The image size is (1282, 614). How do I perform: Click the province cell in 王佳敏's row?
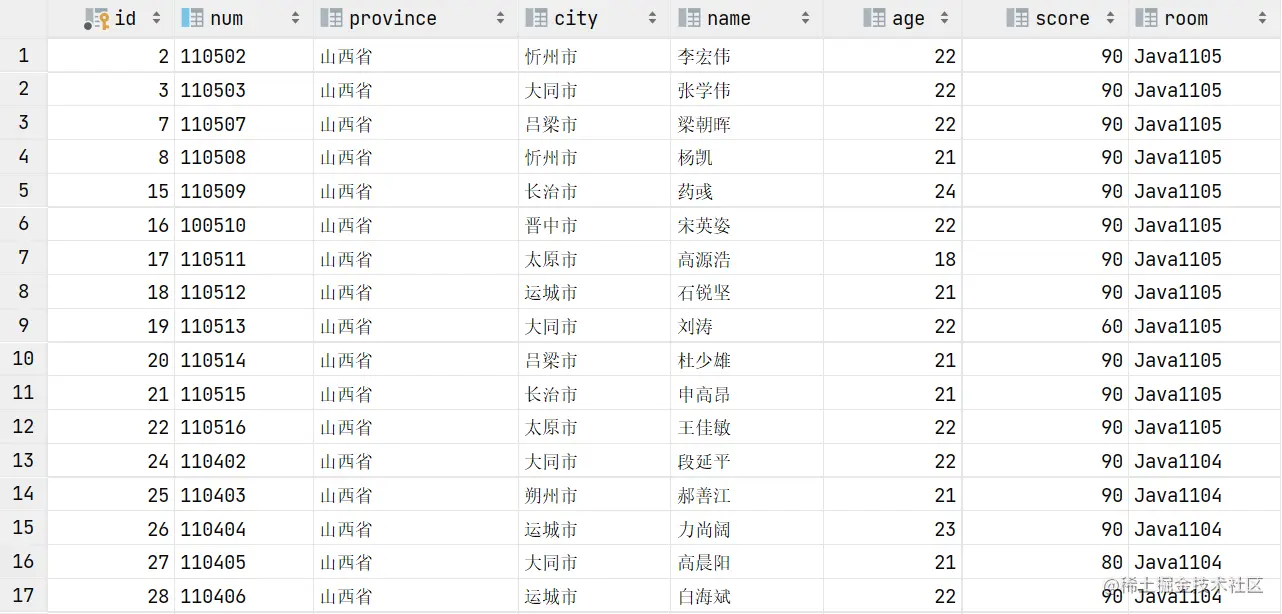click(x=346, y=428)
